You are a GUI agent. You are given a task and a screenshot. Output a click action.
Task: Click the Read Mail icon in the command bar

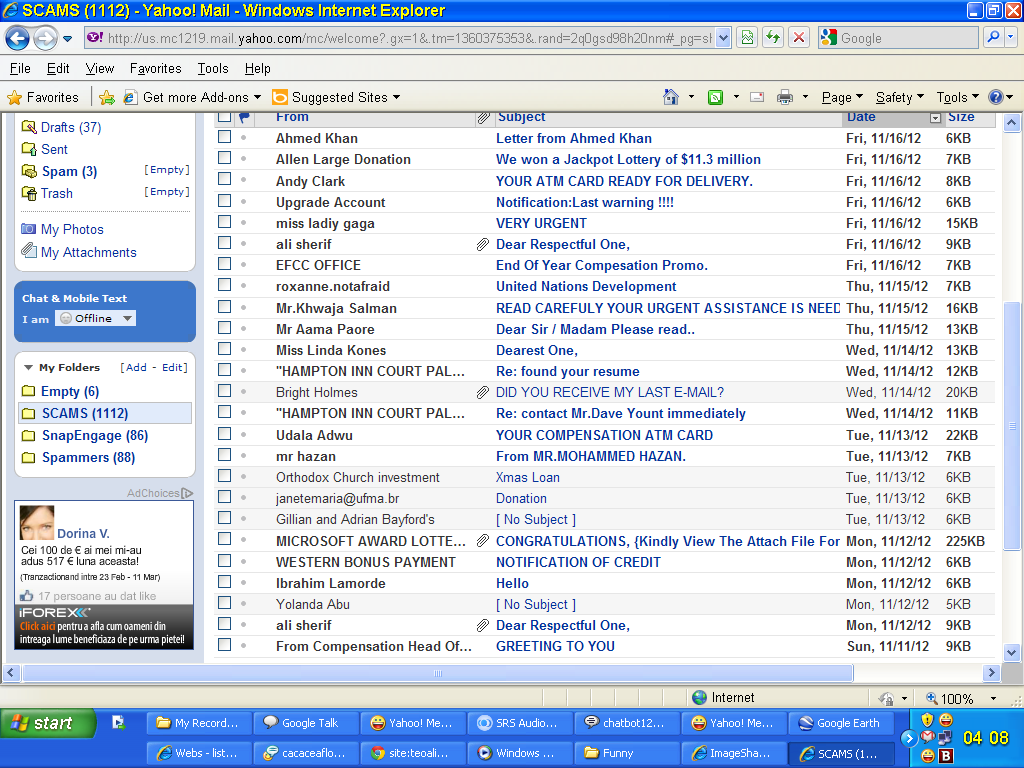tap(758, 97)
